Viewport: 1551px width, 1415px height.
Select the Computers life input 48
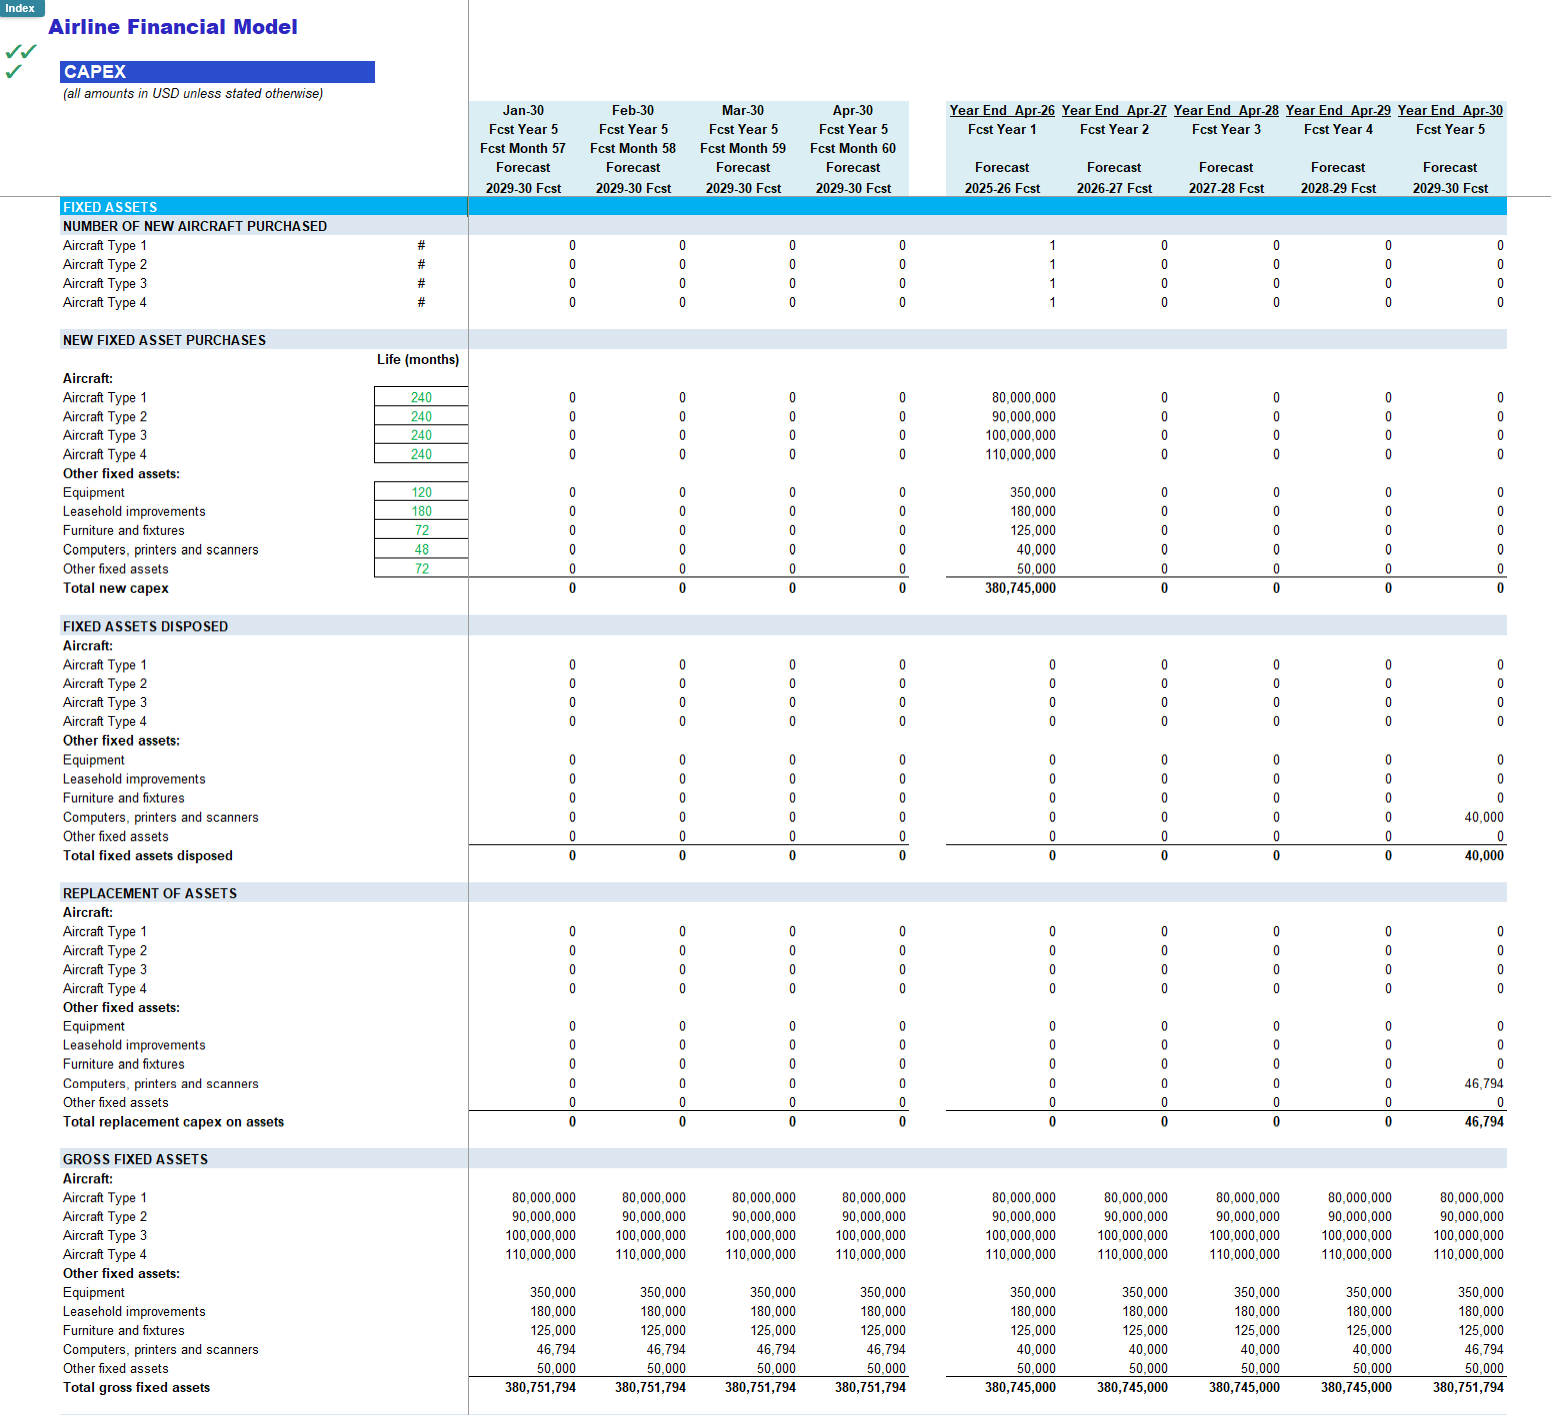point(421,549)
